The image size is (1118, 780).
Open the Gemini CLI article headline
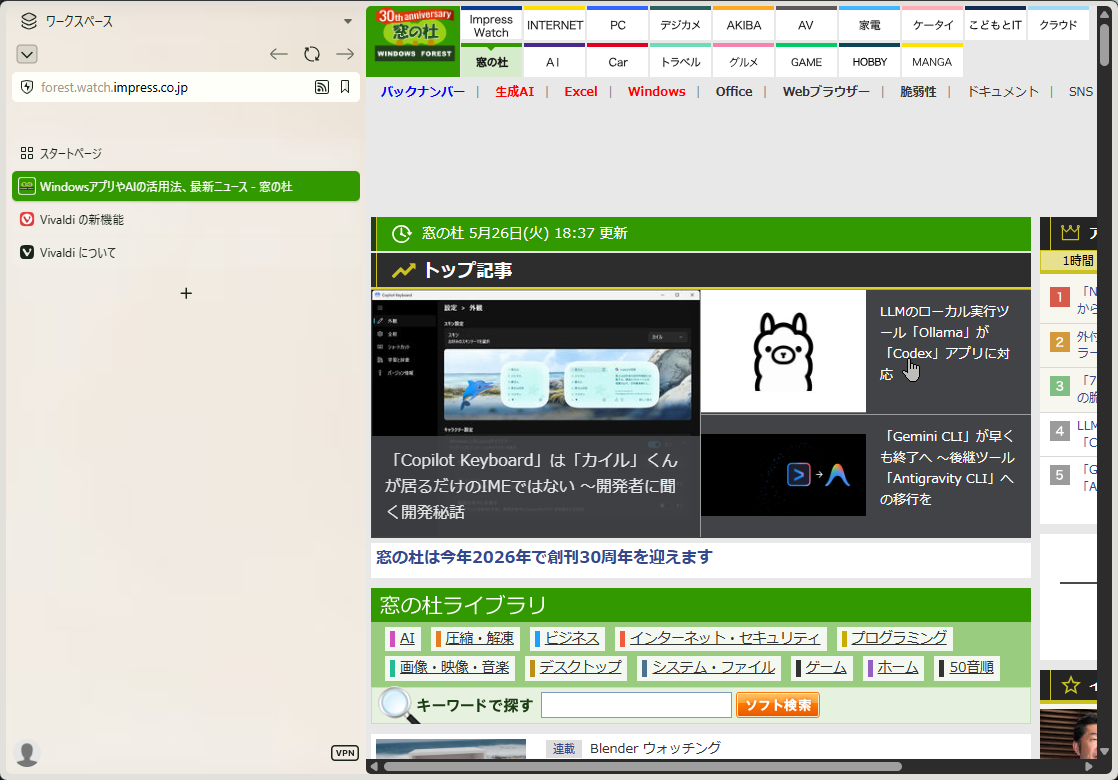click(x=947, y=468)
